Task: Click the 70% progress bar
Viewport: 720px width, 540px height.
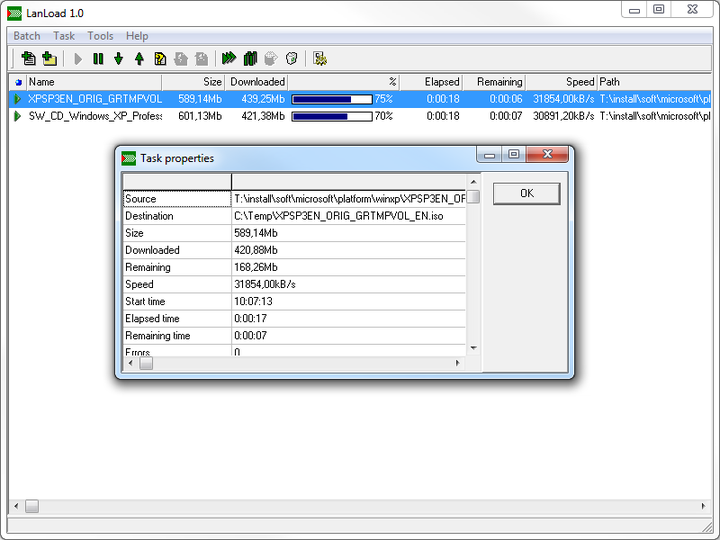Action: [x=332, y=117]
